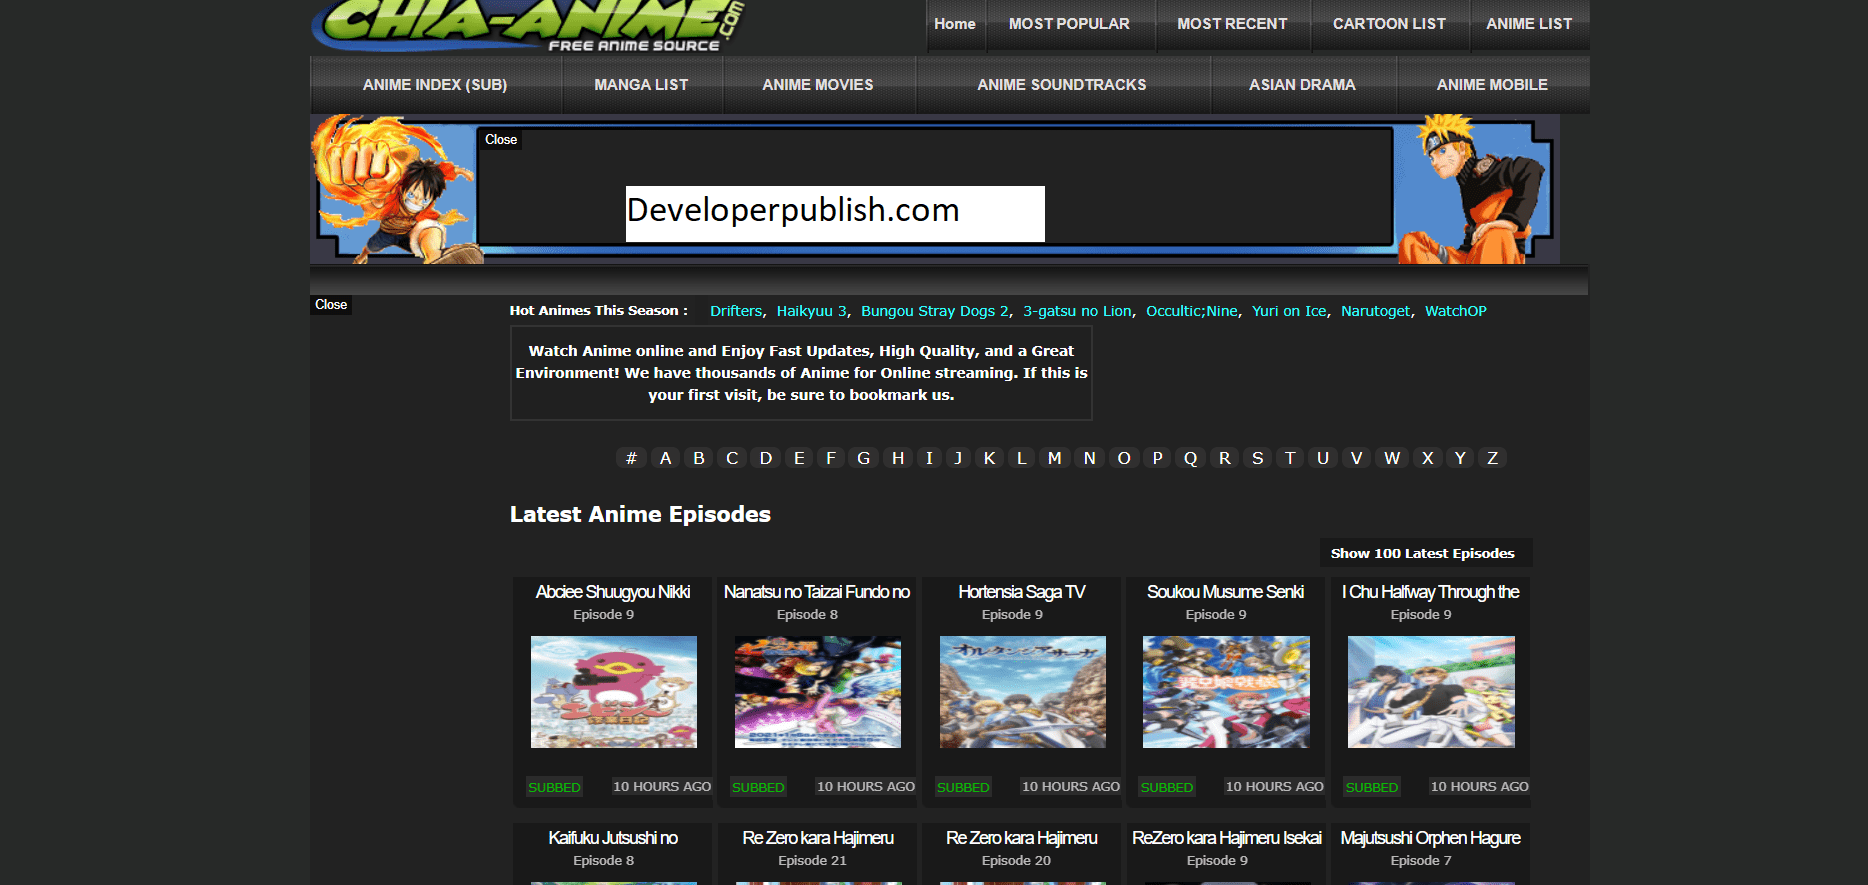1868x885 pixels.
Task: Filter anime by letter T
Action: (1290, 458)
